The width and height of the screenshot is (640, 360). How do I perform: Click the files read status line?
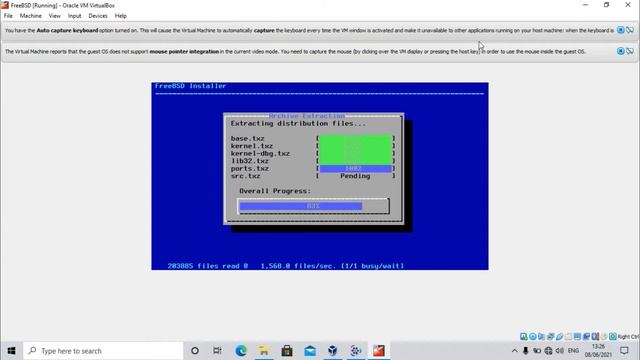[286, 266]
